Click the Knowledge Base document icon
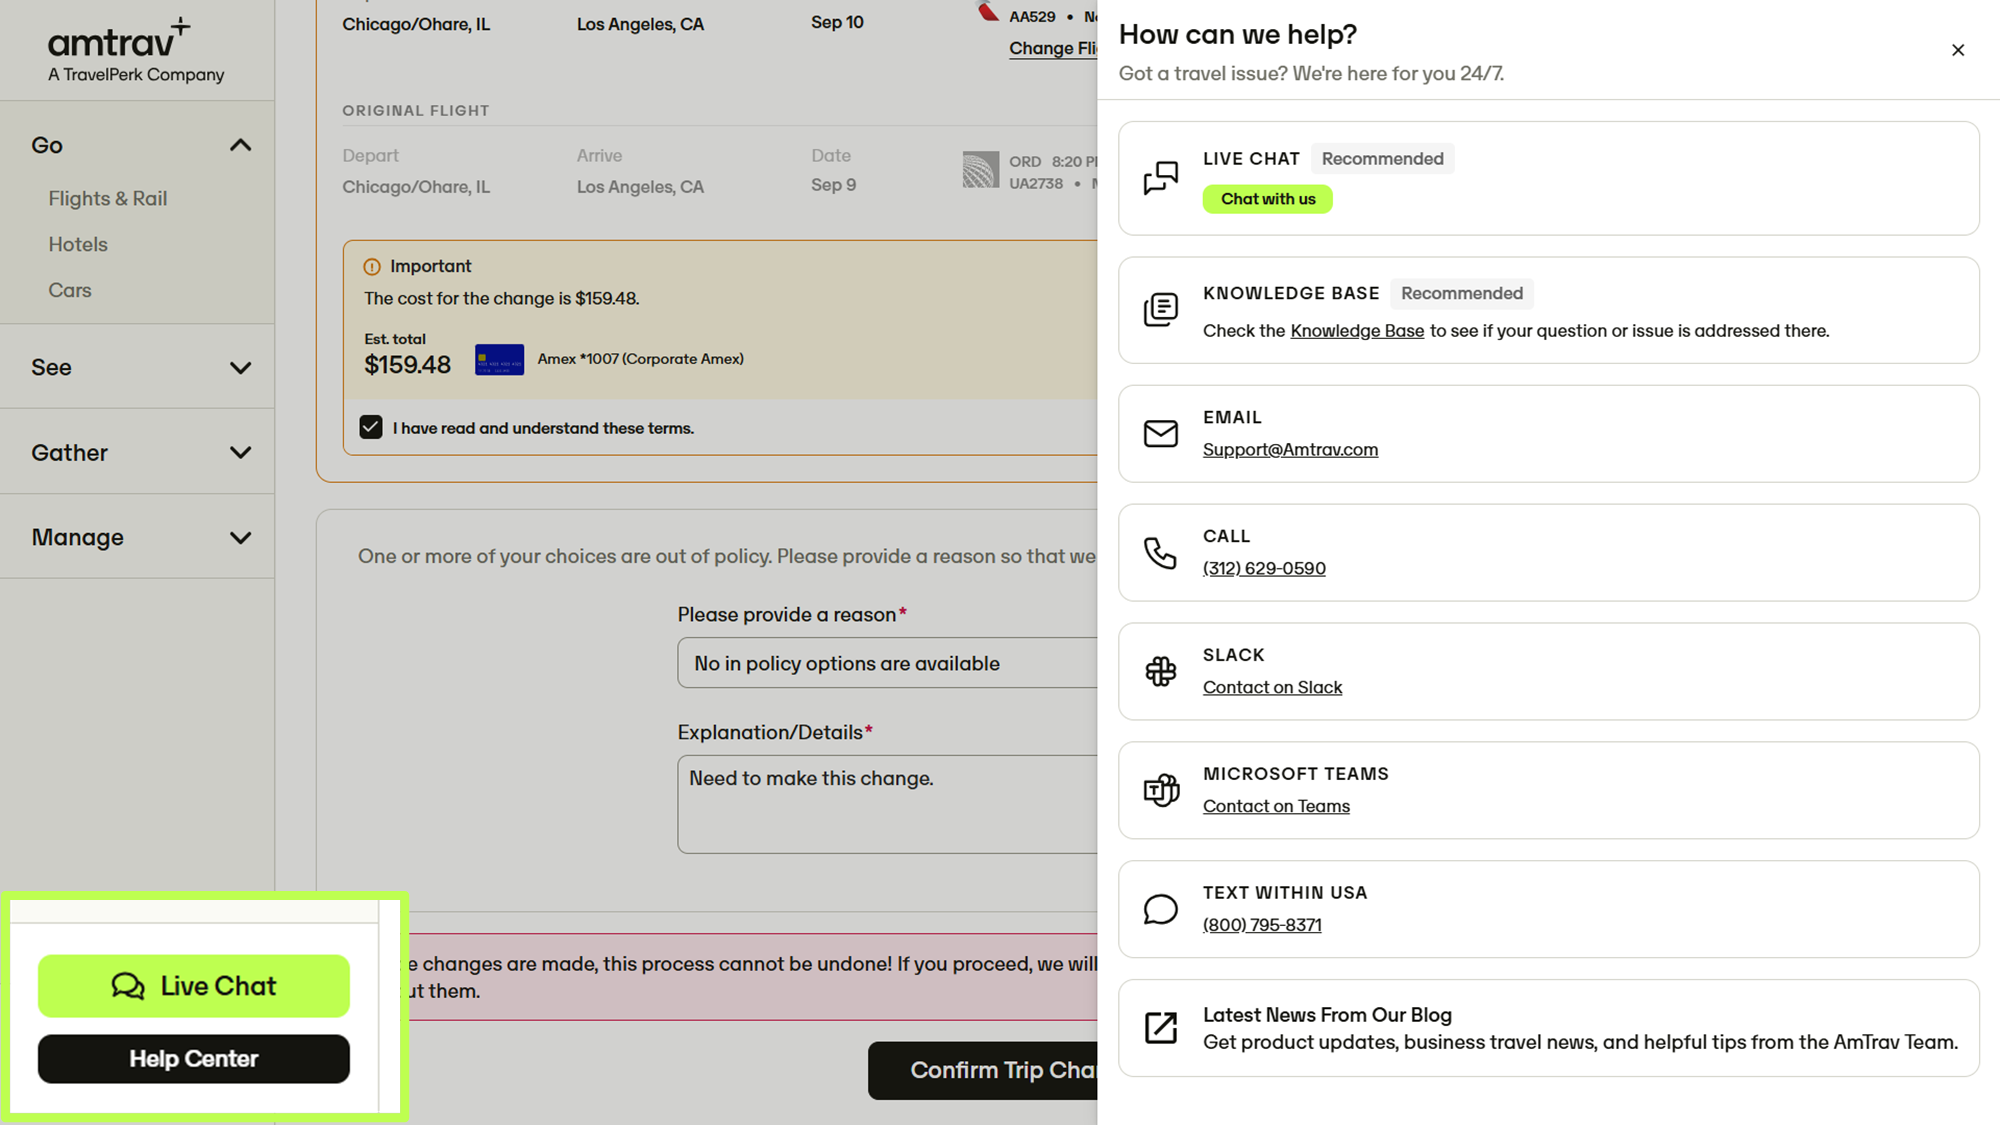This screenshot has height=1125, width=2000. tap(1160, 309)
